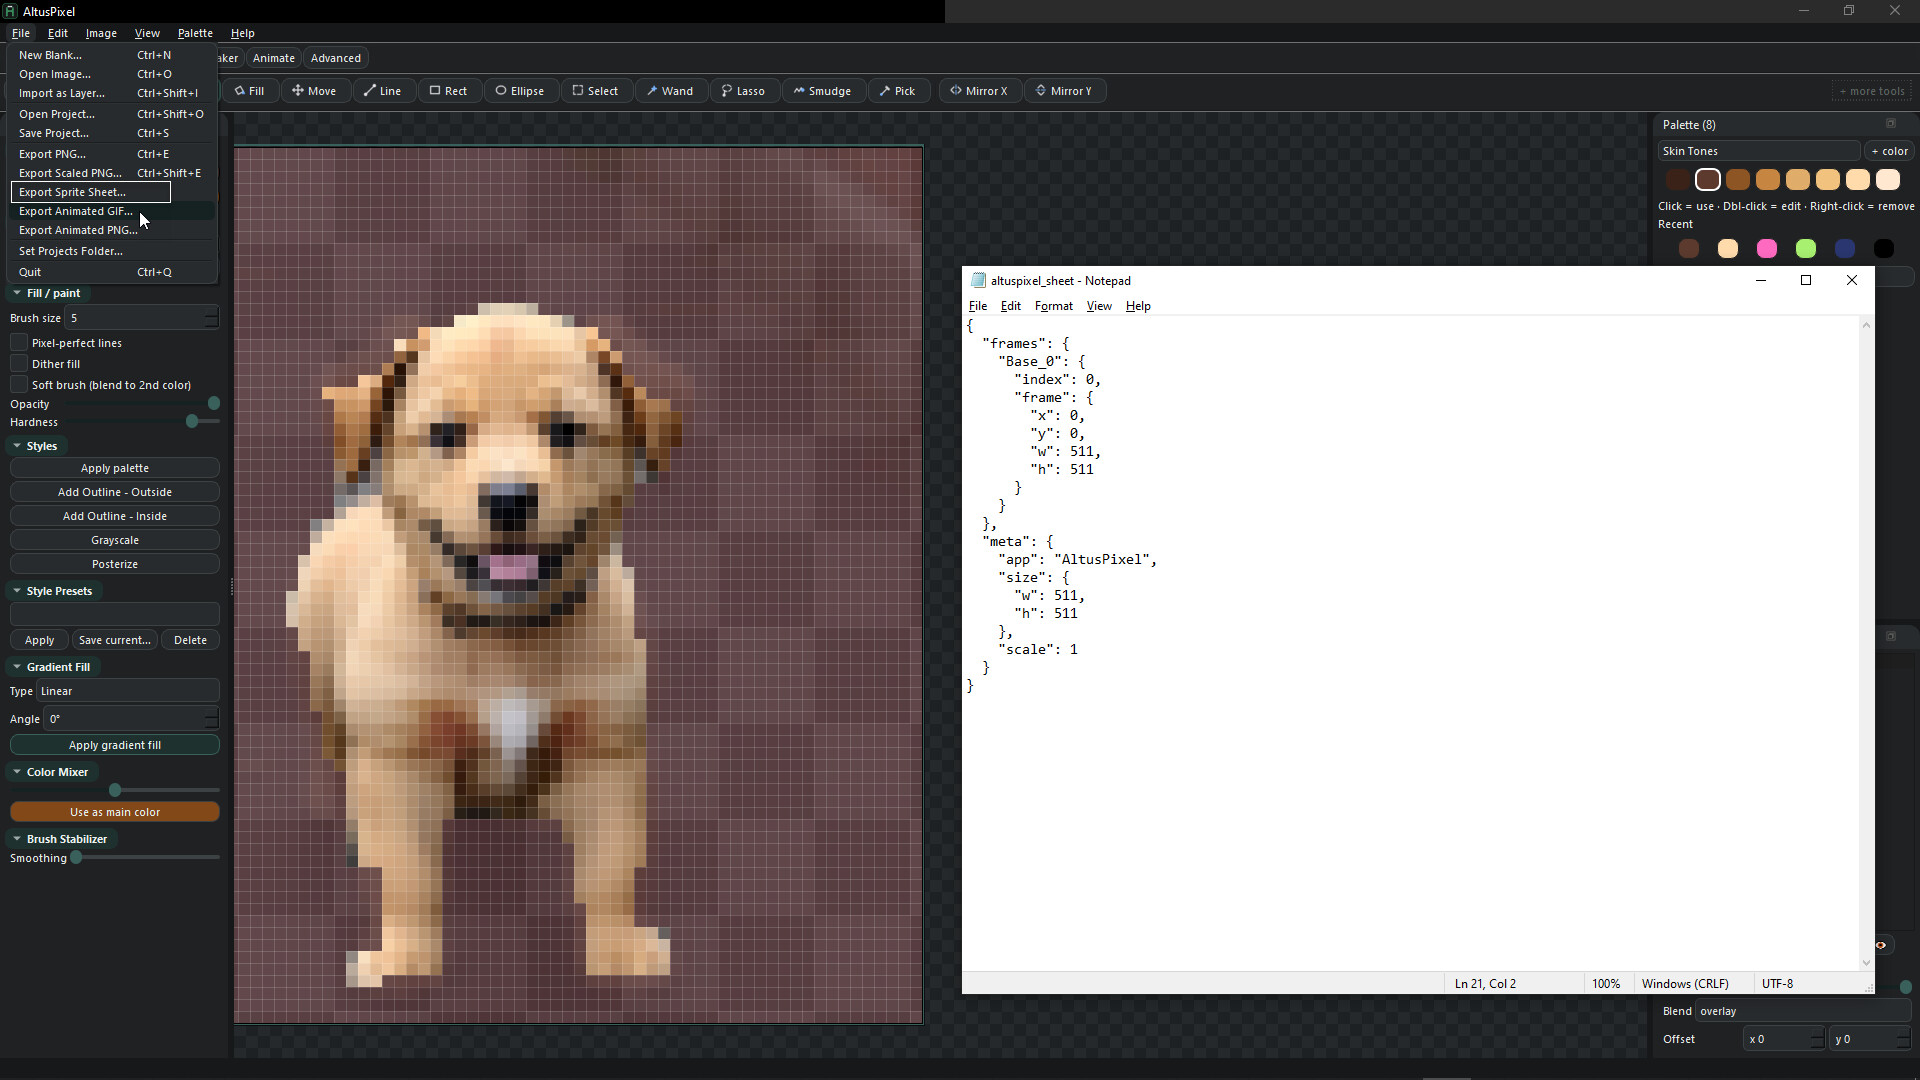
Task: Click the Grayscale button
Action: [x=115, y=540]
